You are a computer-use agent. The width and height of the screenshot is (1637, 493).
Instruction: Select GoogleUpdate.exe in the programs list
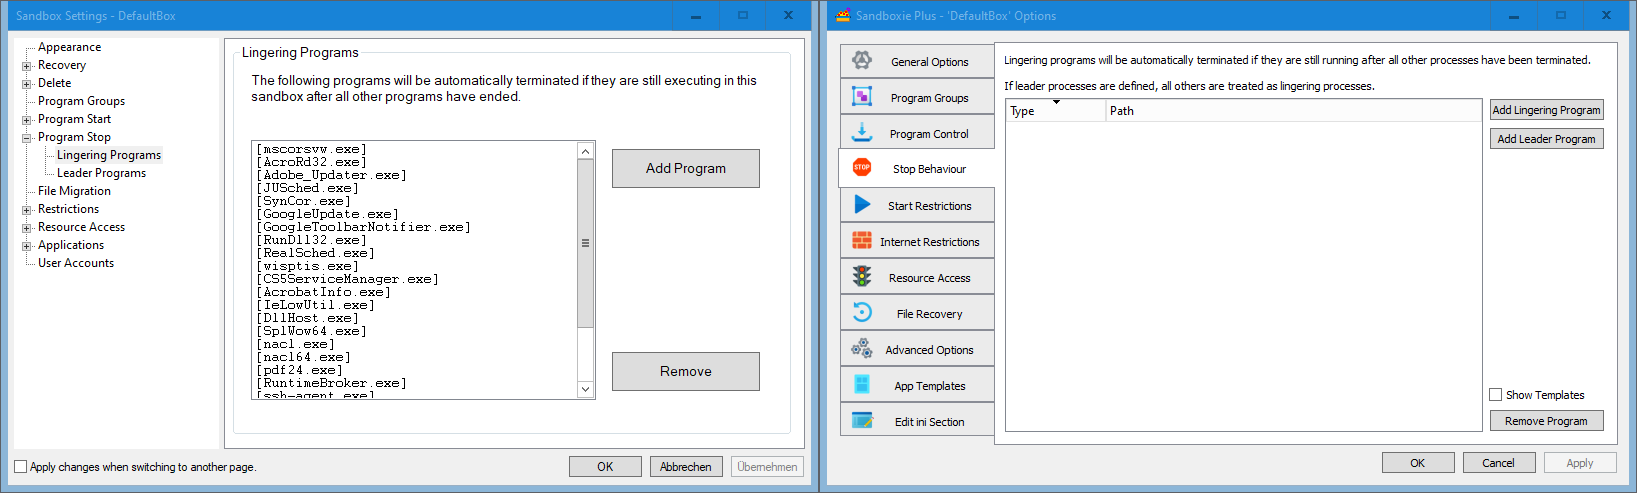pos(330,214)
